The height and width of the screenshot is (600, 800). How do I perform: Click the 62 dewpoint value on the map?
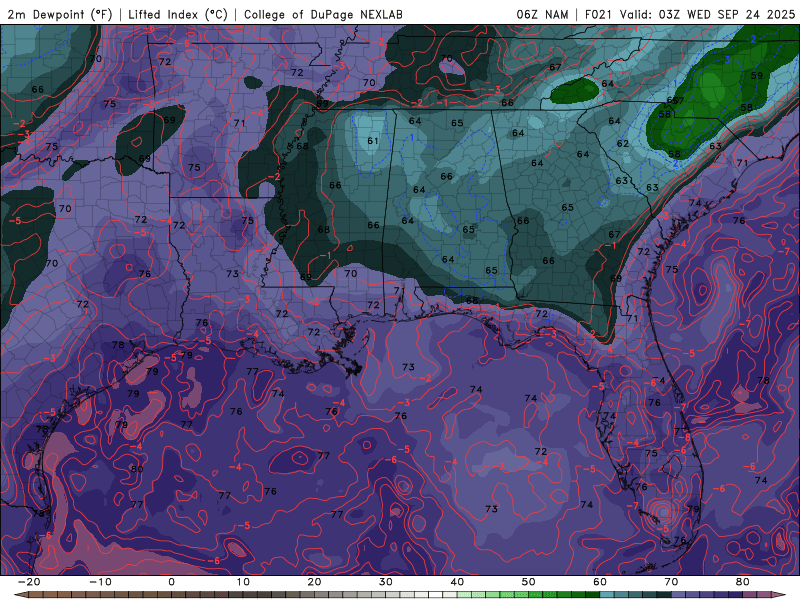pos(622,144)
